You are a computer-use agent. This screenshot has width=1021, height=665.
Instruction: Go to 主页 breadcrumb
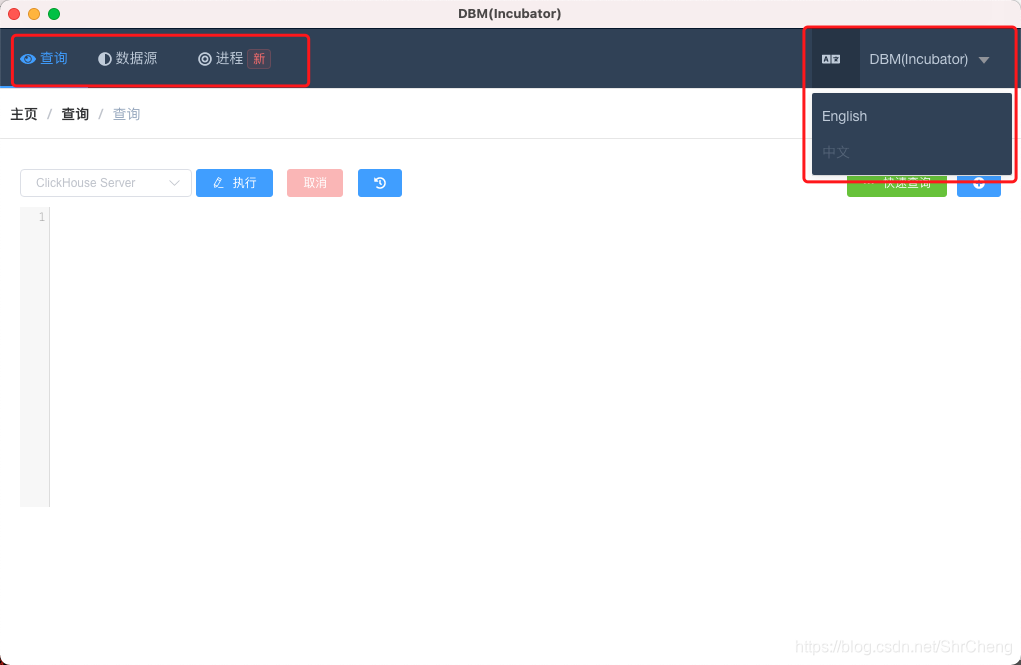point(24,114)
